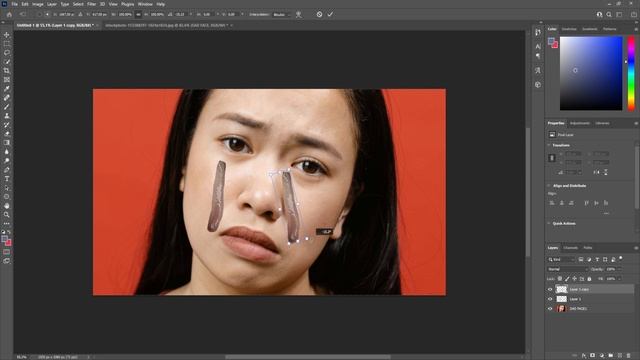Select the Zoom tool
The image size is (640, 360).
[x=7, y=215]
